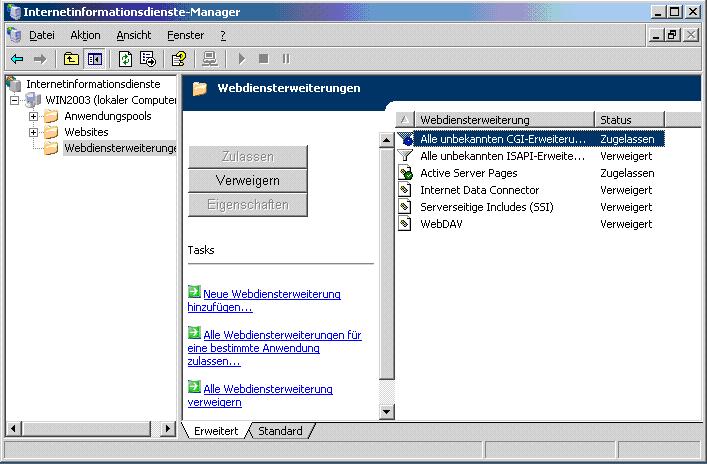
Task: Expand the Anwendungspools tree node
Action: [x=33, y=116]
